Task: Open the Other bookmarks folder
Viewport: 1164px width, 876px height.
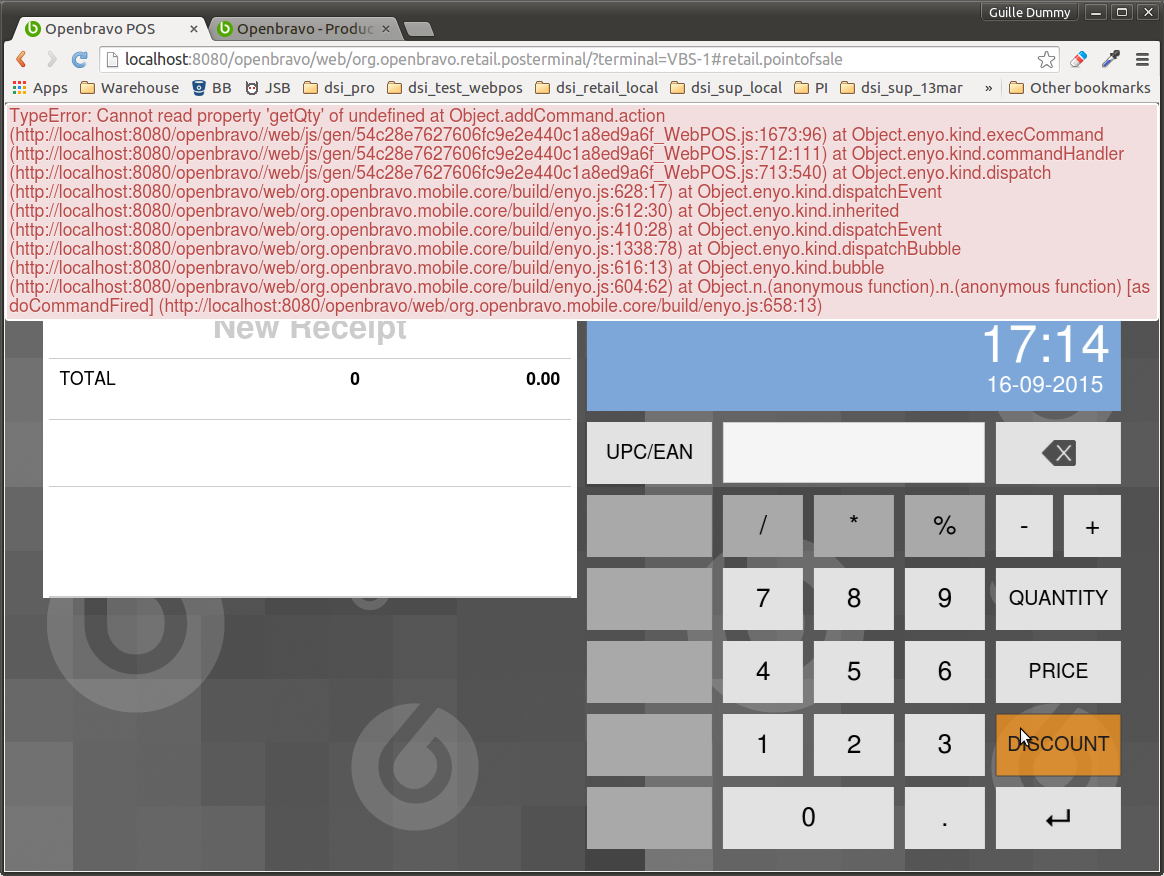Action: (x=1080, y=88)
